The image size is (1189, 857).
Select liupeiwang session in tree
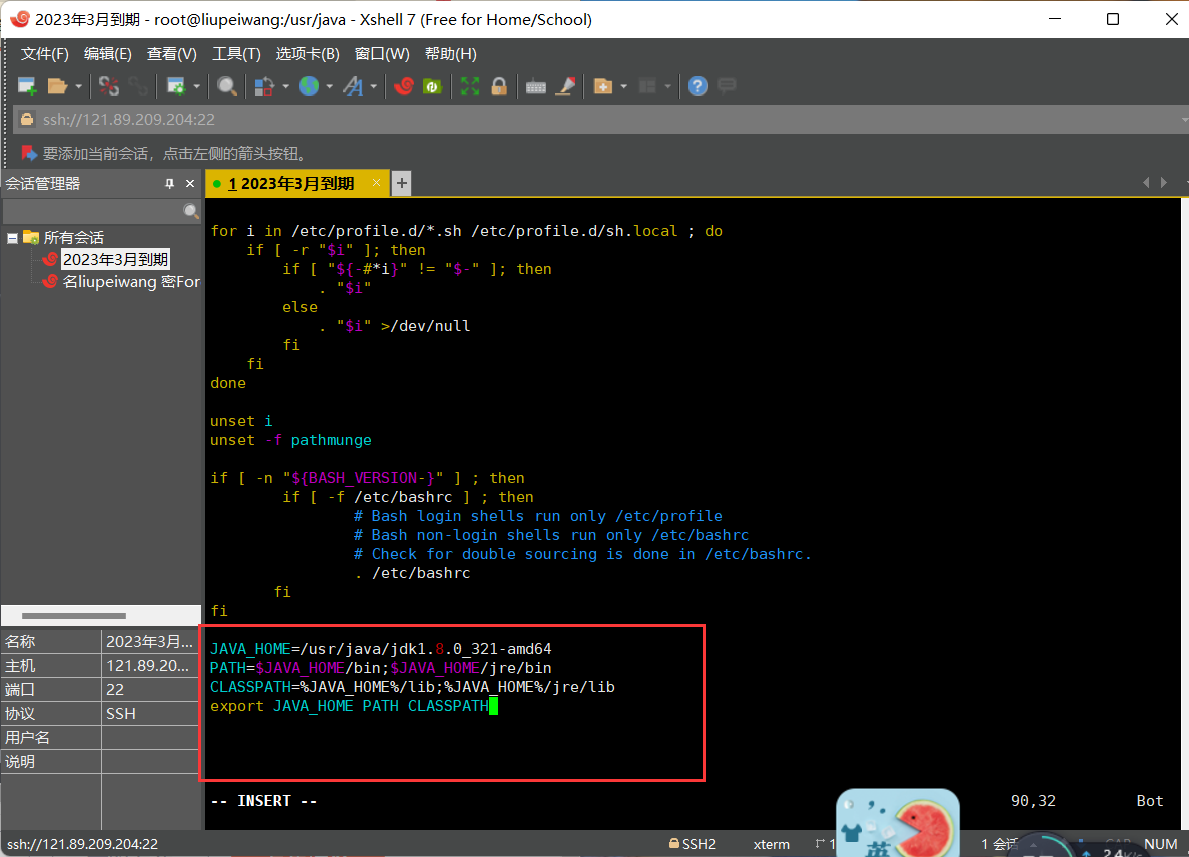(x=131, y=282)
